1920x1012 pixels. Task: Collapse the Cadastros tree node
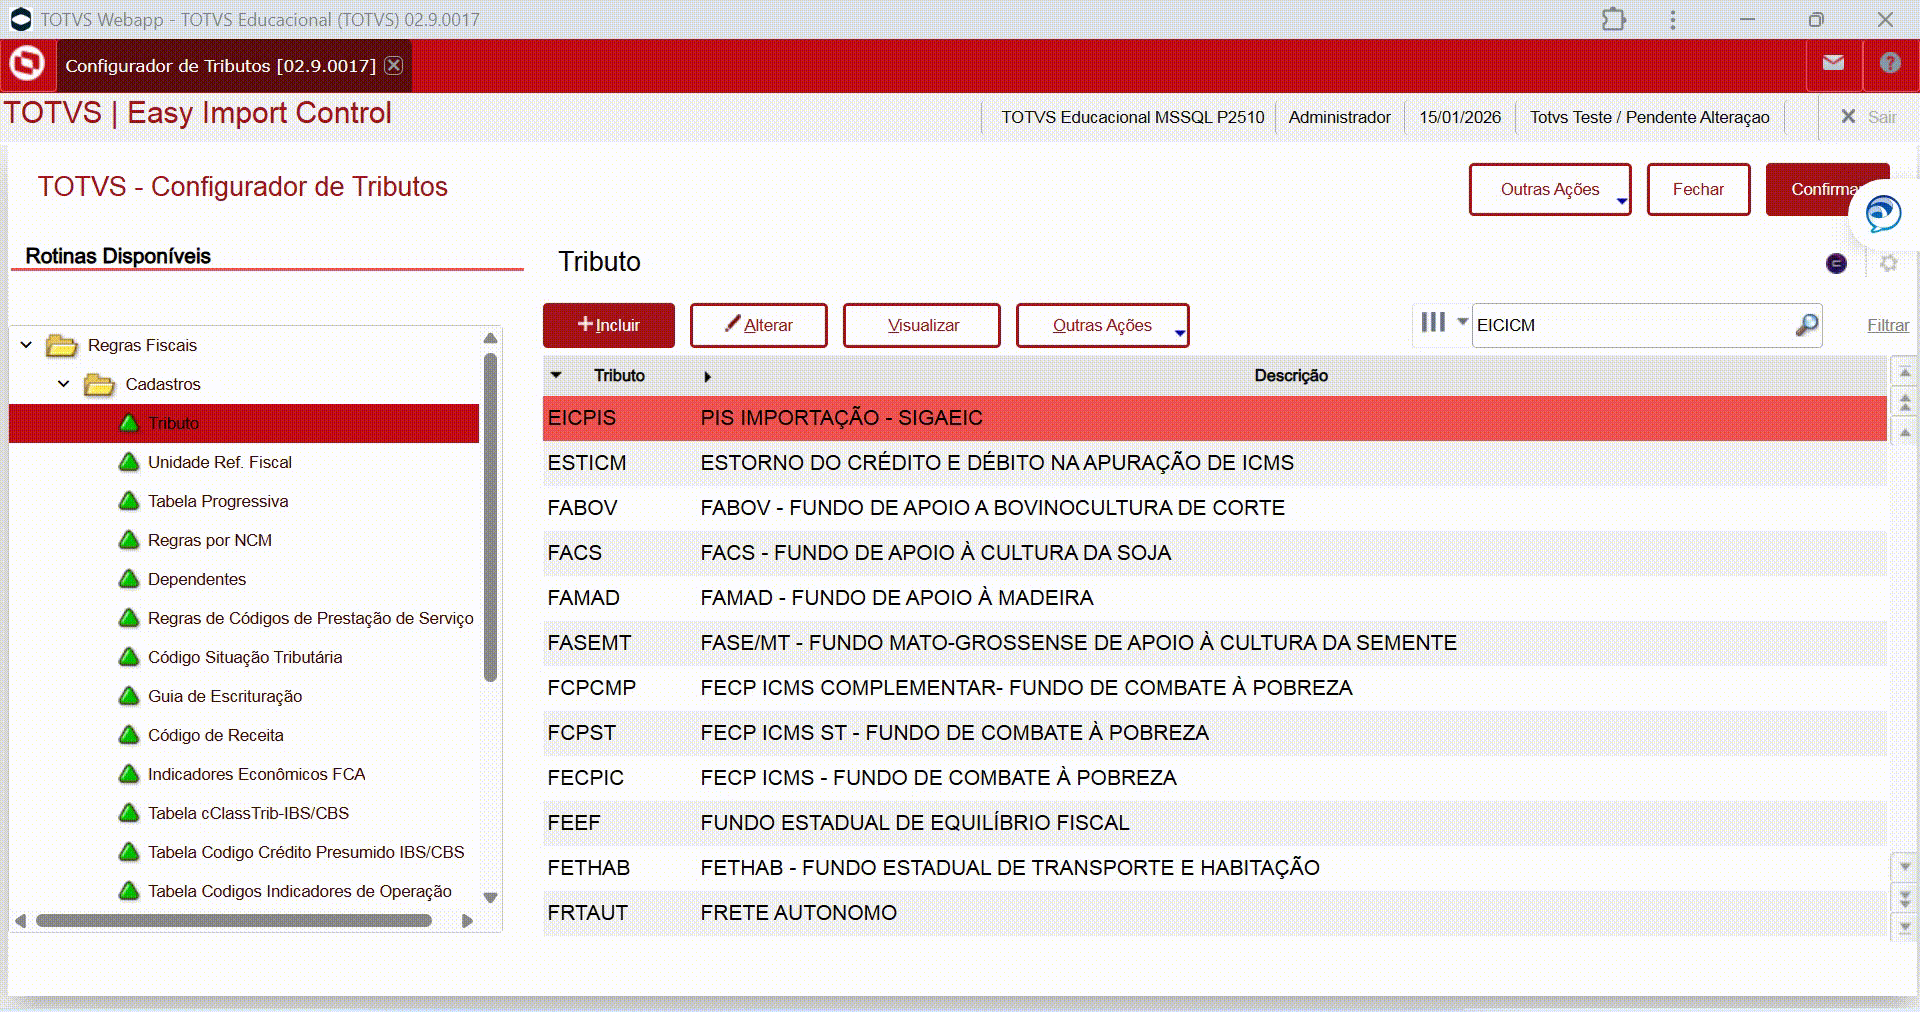pos(64,384)
